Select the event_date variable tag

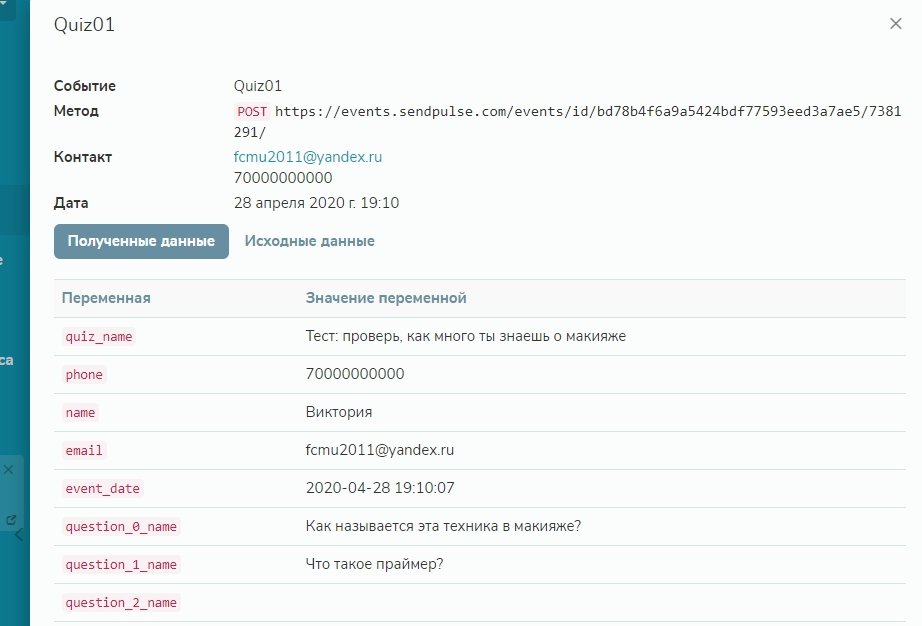(102, 489)
